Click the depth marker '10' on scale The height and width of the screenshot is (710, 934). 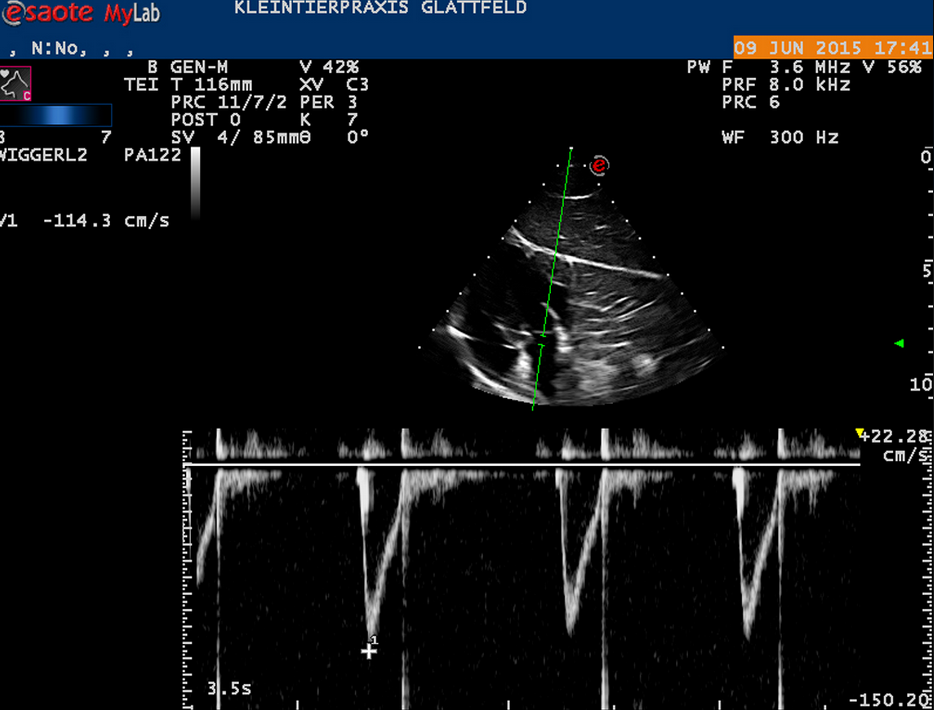click(921, 385)
